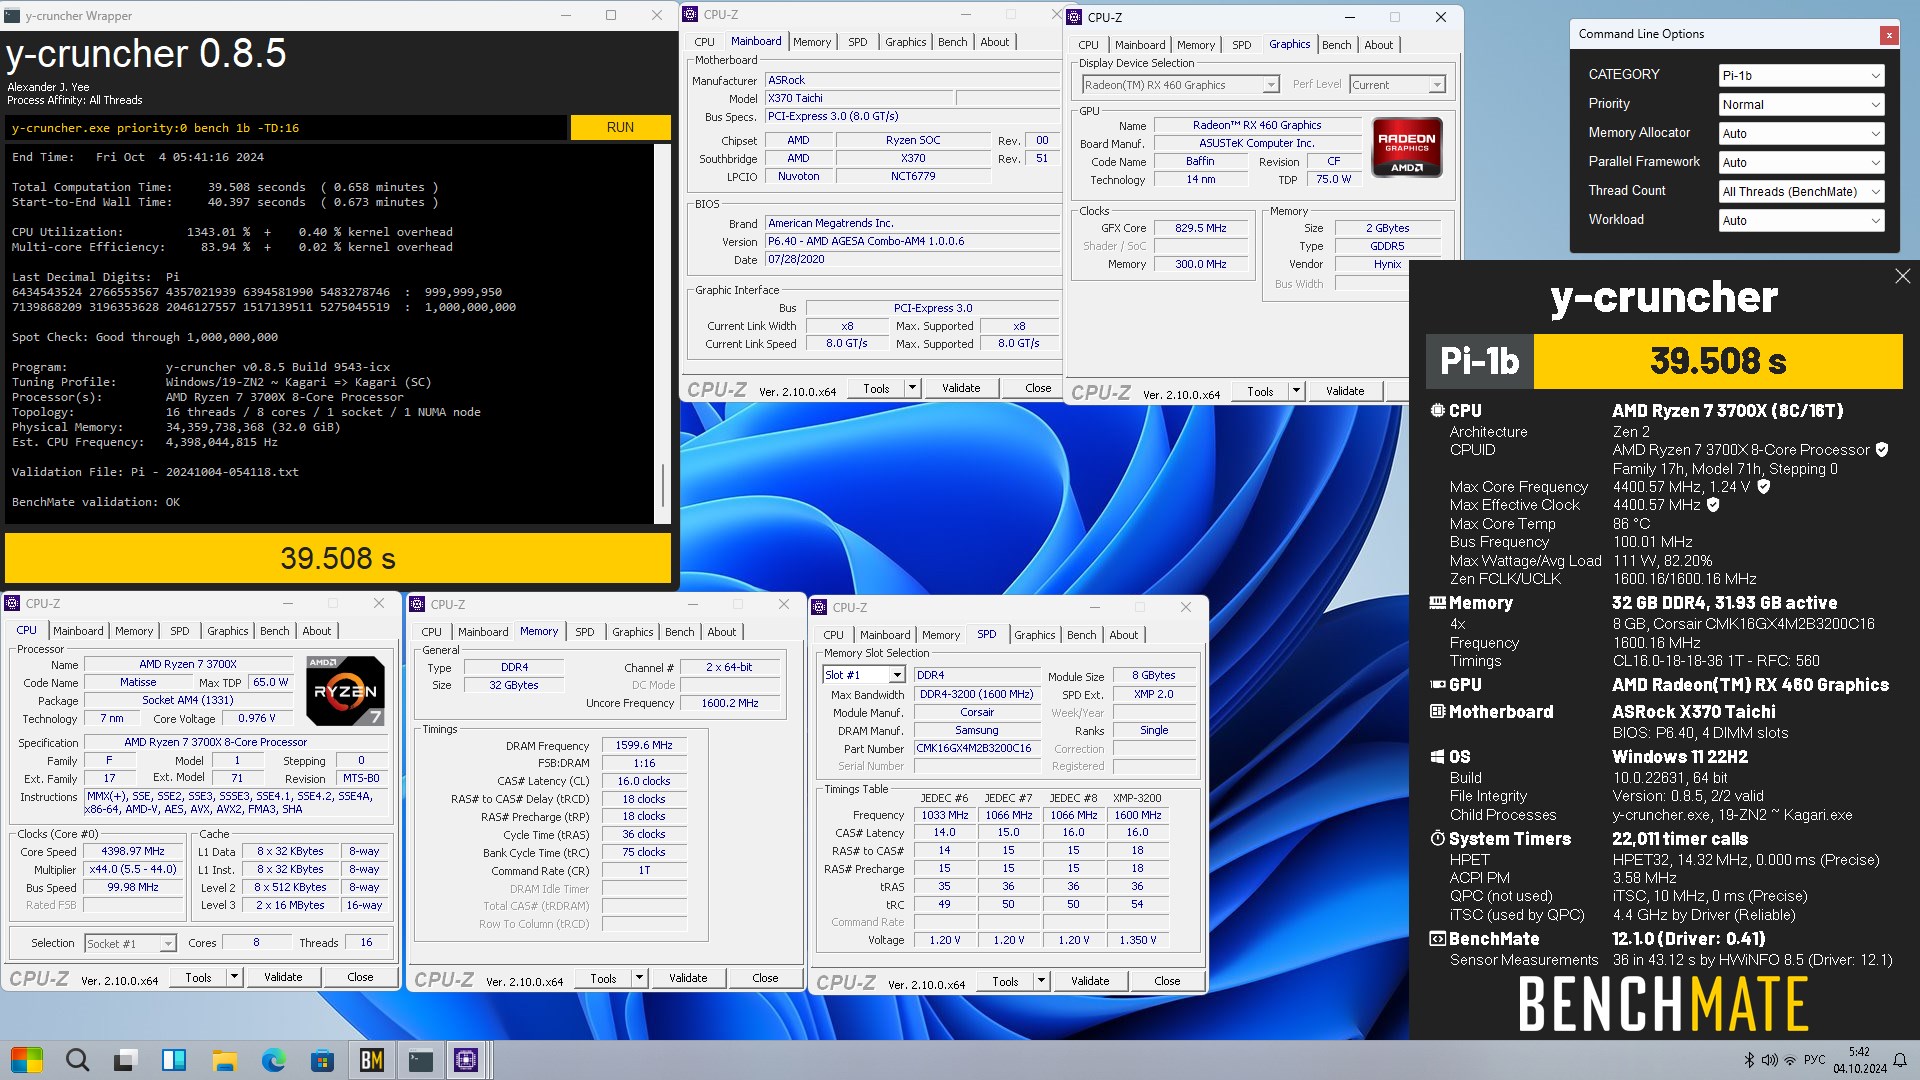Click the Radeon Graphics logo in CPU-Z
Screen dimensions: 1920x1080
(1407, 147)
